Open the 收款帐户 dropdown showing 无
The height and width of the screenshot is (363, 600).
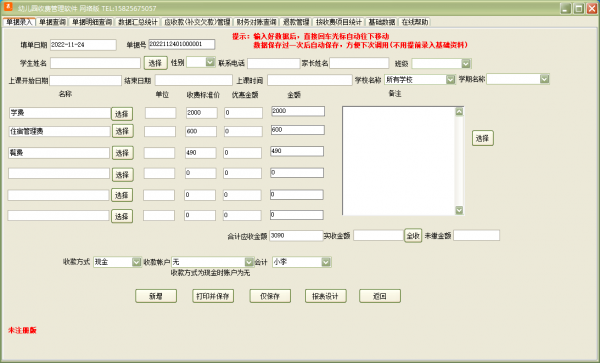(249, 262)
